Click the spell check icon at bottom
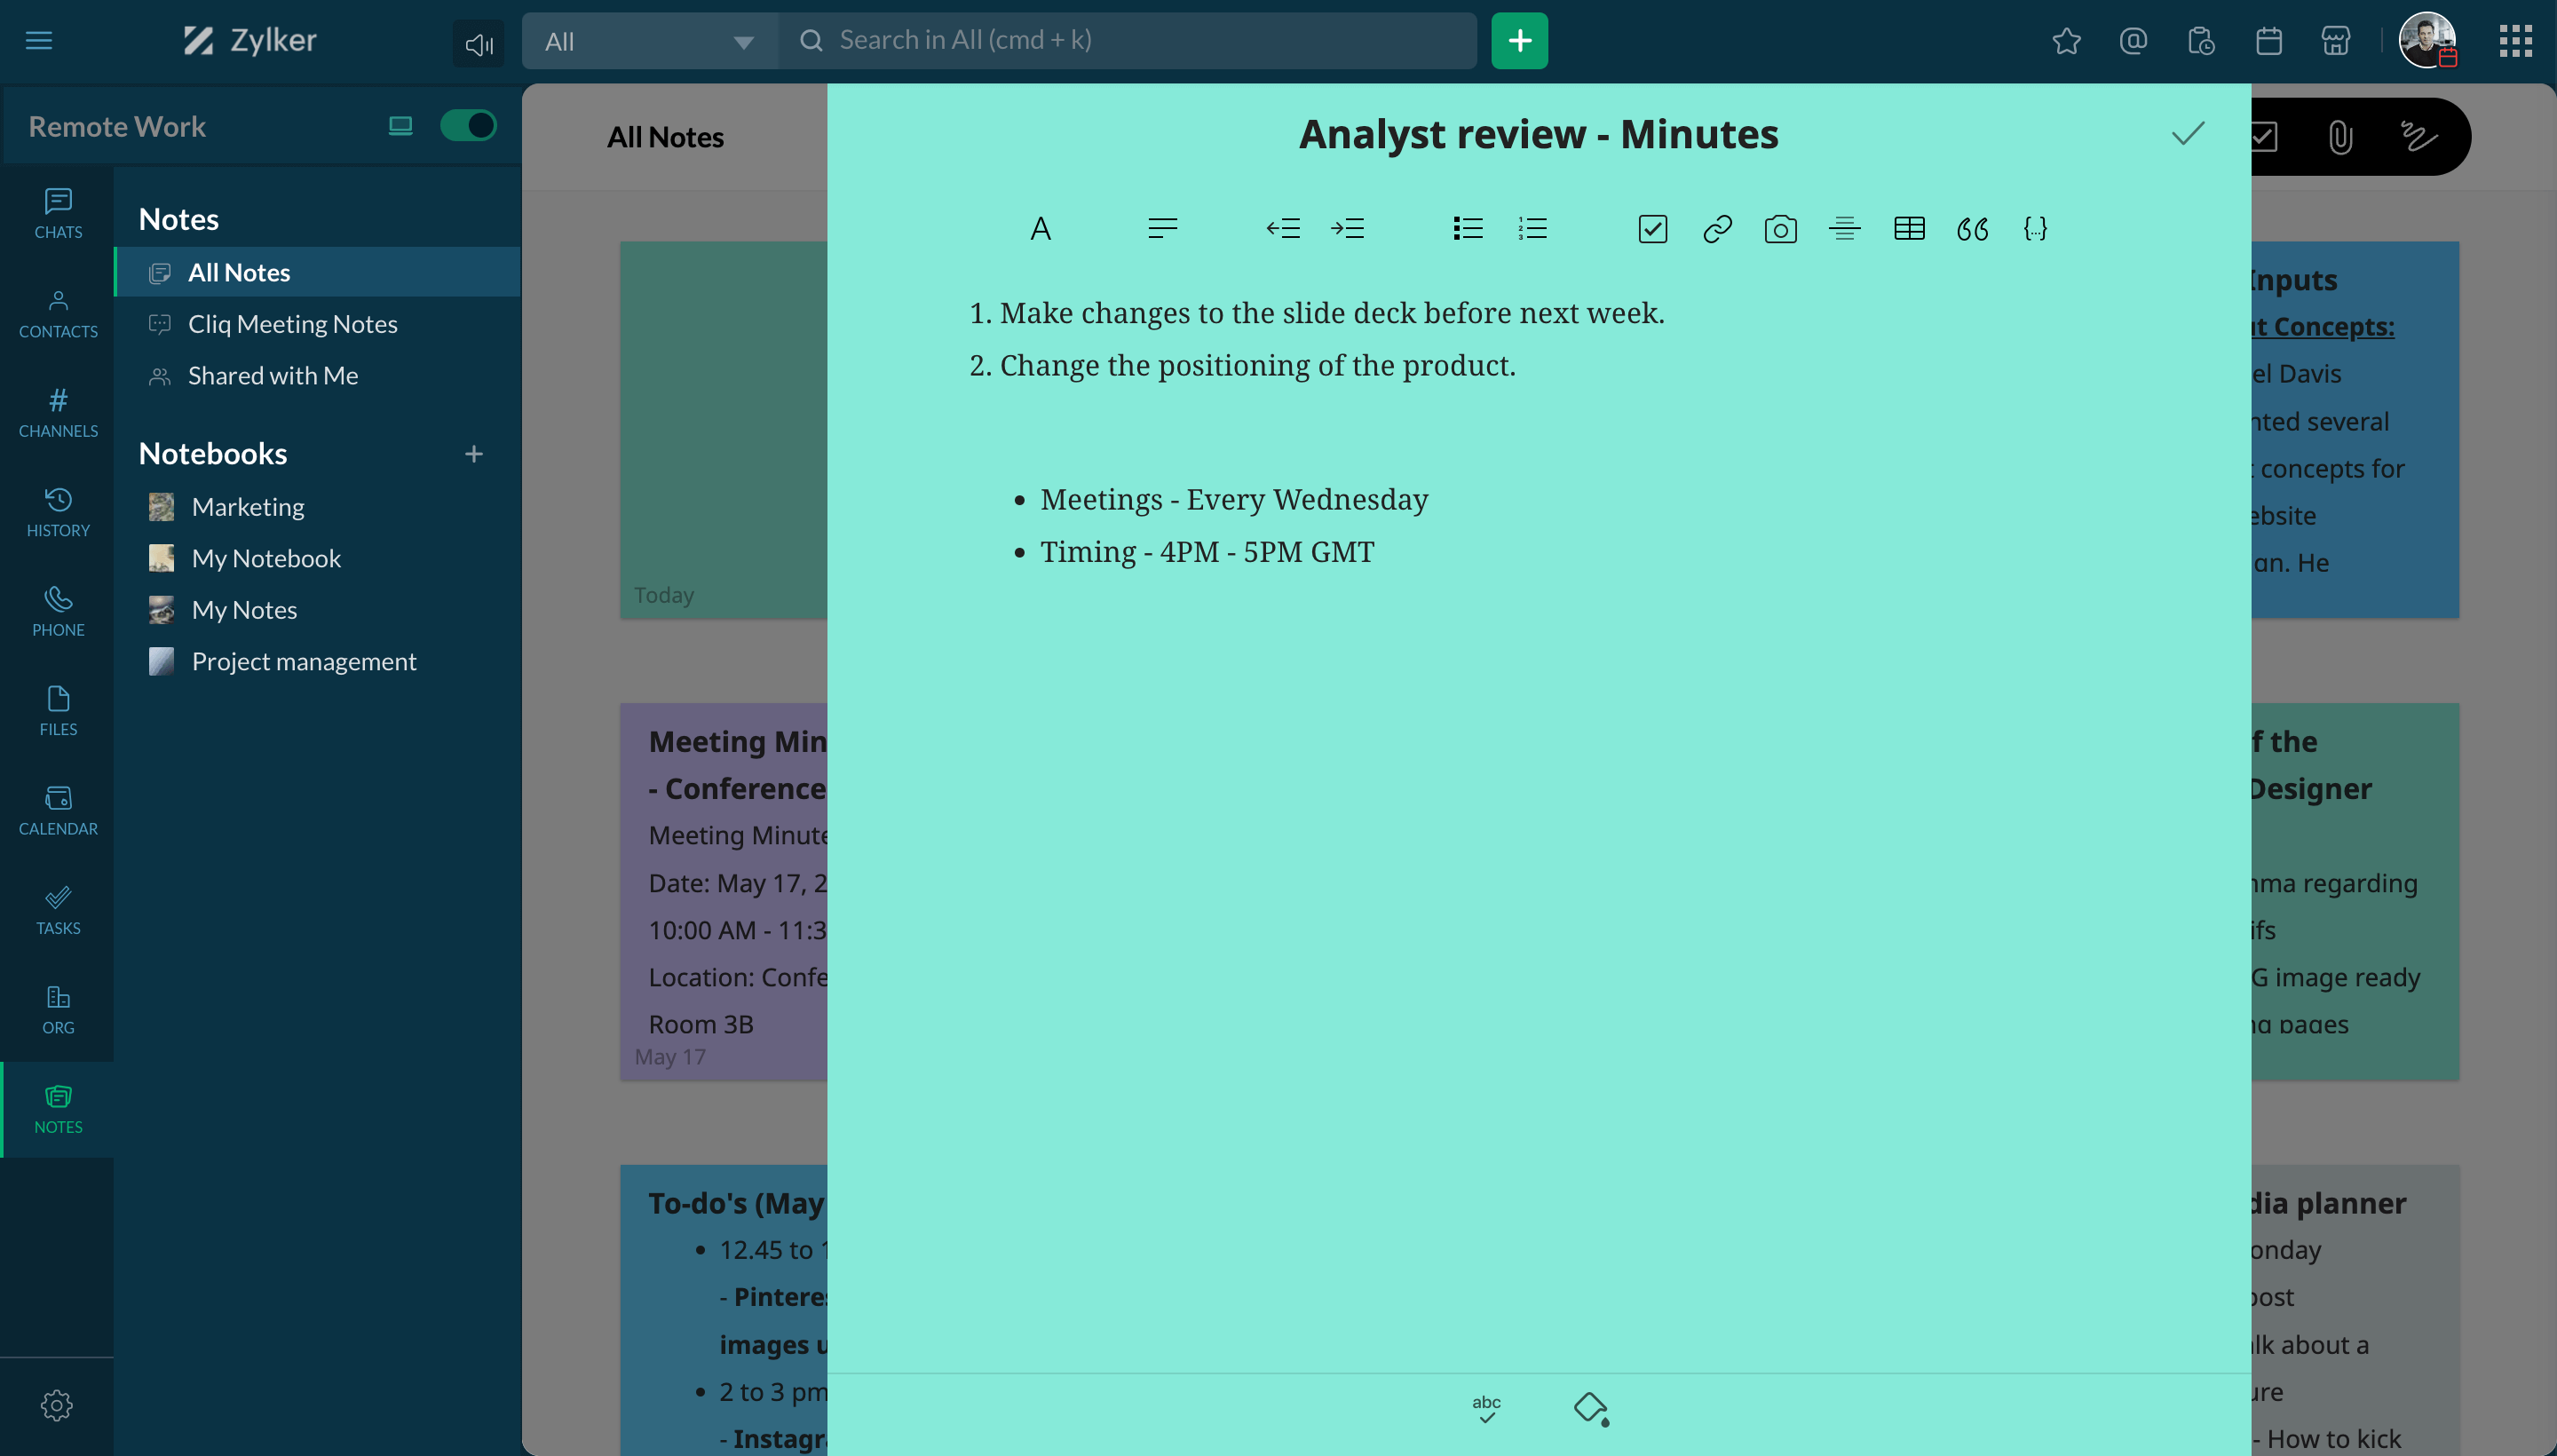 click(x=1487, y=1407)
